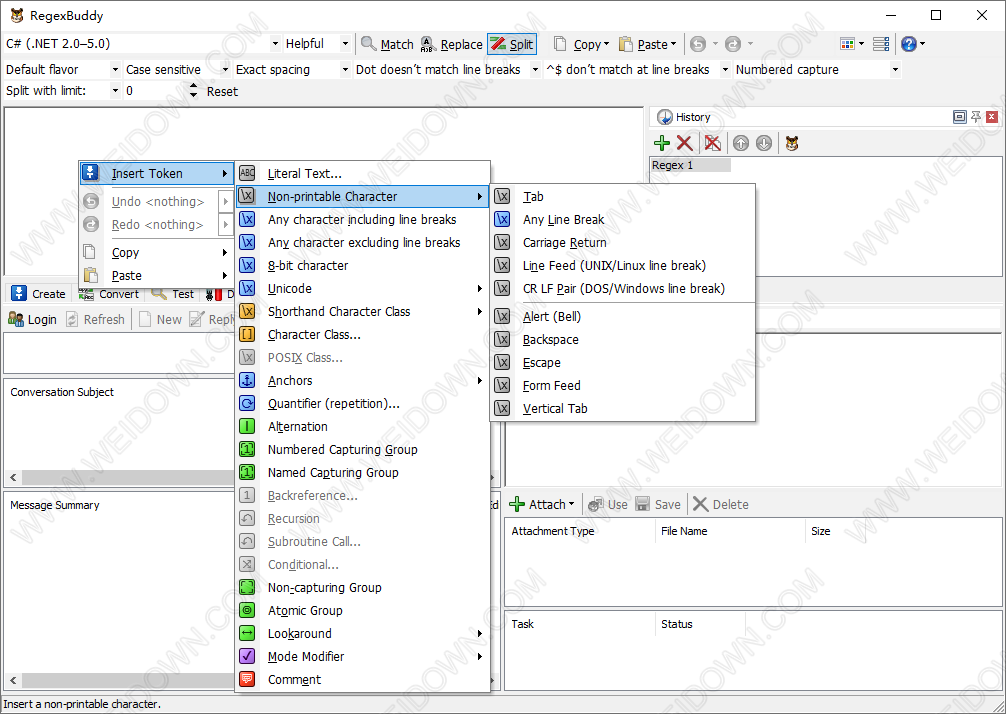Click the Literal Text ABC icon
The image size is (1006, 714).
click(247, 173)
